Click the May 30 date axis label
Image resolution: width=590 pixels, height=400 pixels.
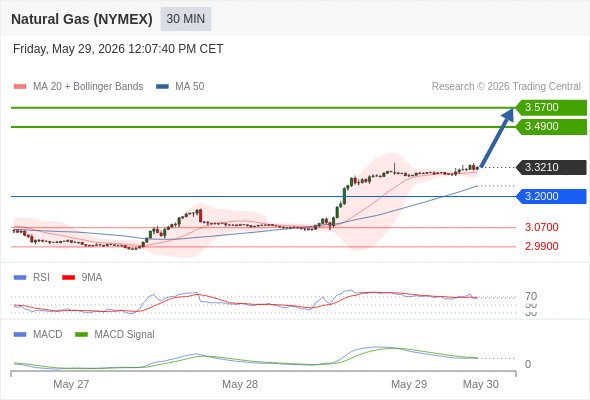tap(481, 384)
